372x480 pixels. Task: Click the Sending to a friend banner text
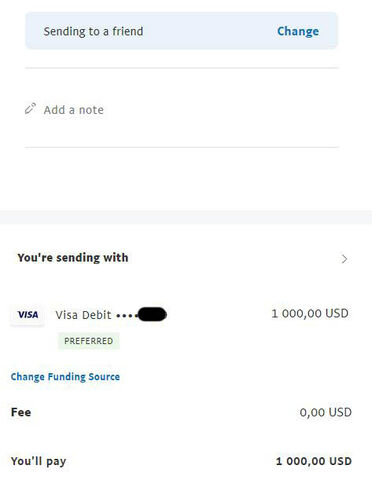[x=93, y=31]
